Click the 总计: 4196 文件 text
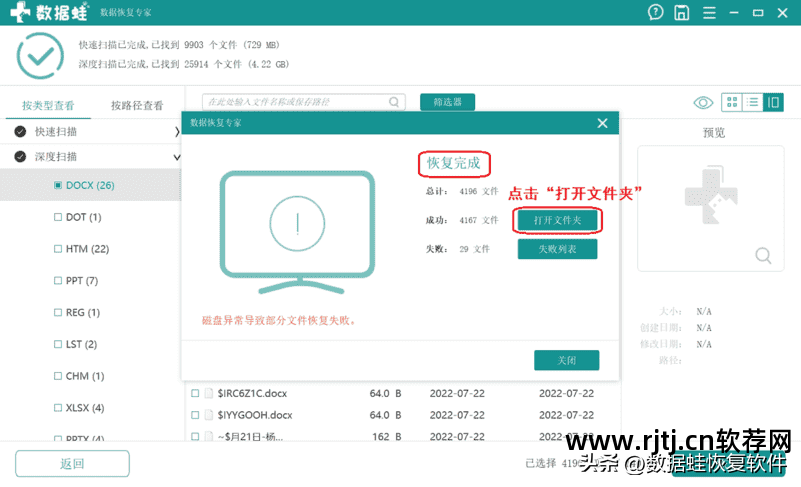 coord(462,191)
